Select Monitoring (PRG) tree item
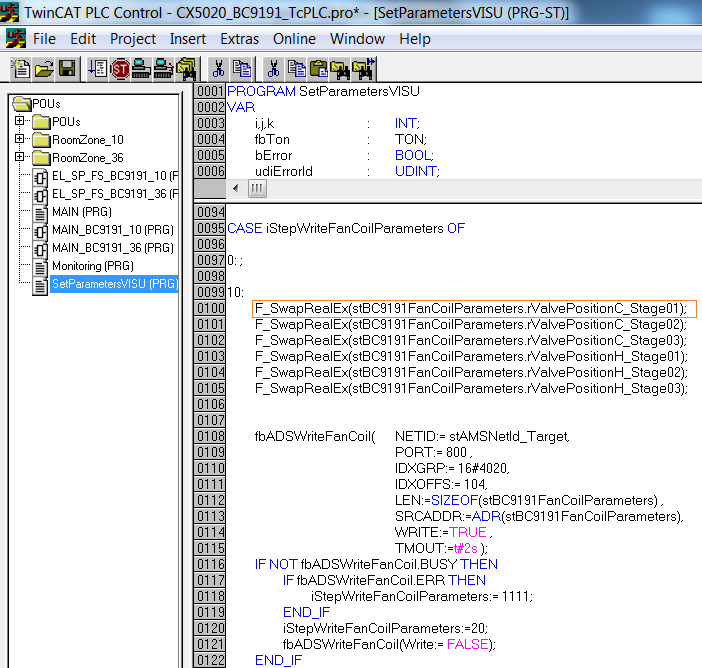This screenshot has height=668, width=702. point(93,266)
